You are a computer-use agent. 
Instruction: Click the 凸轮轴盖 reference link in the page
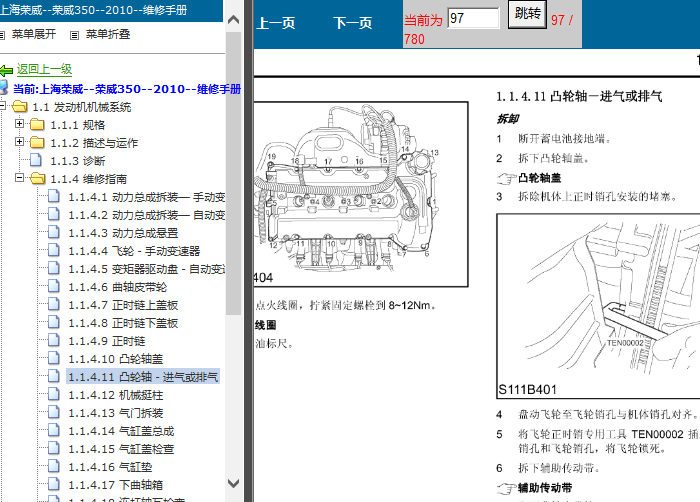coord(539,178)
